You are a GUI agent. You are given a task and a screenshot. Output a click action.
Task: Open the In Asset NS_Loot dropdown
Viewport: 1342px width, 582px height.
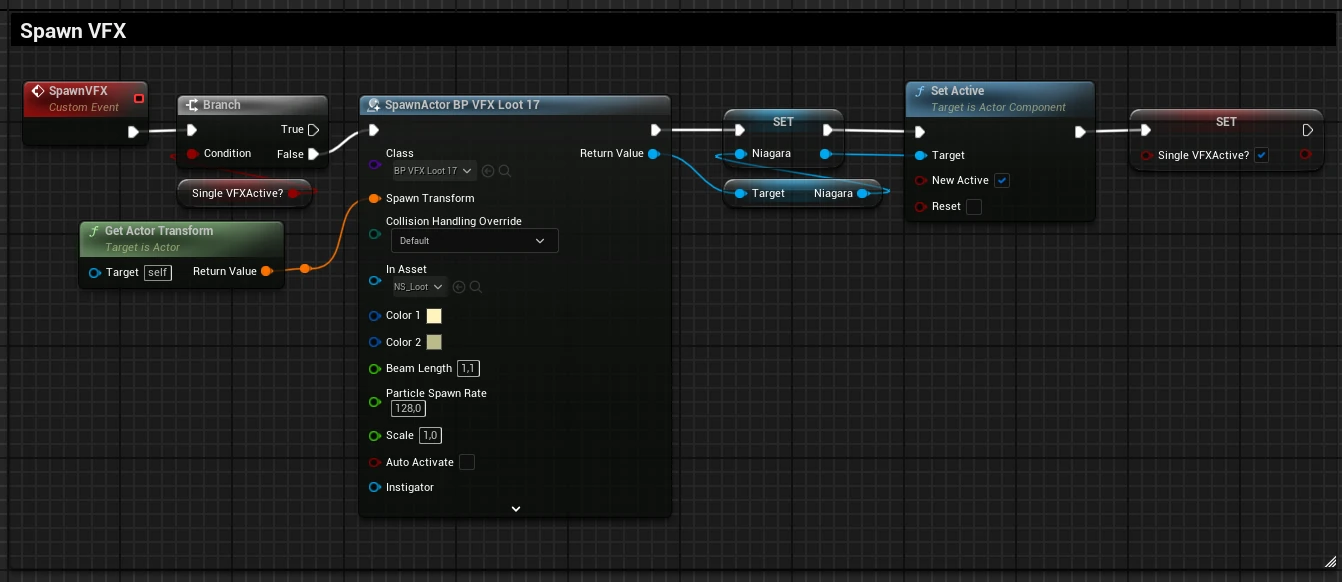(419, 287)
